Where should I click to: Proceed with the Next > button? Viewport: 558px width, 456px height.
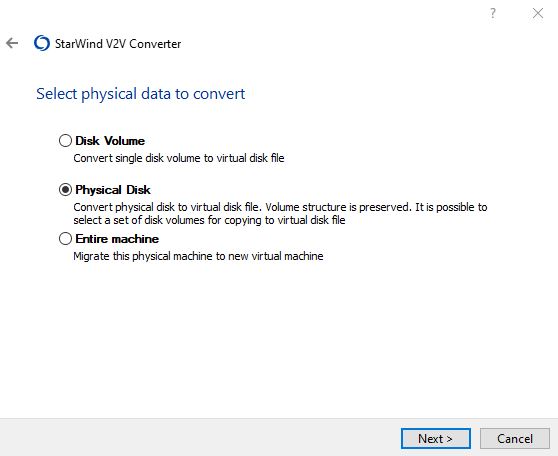[436, 438]
